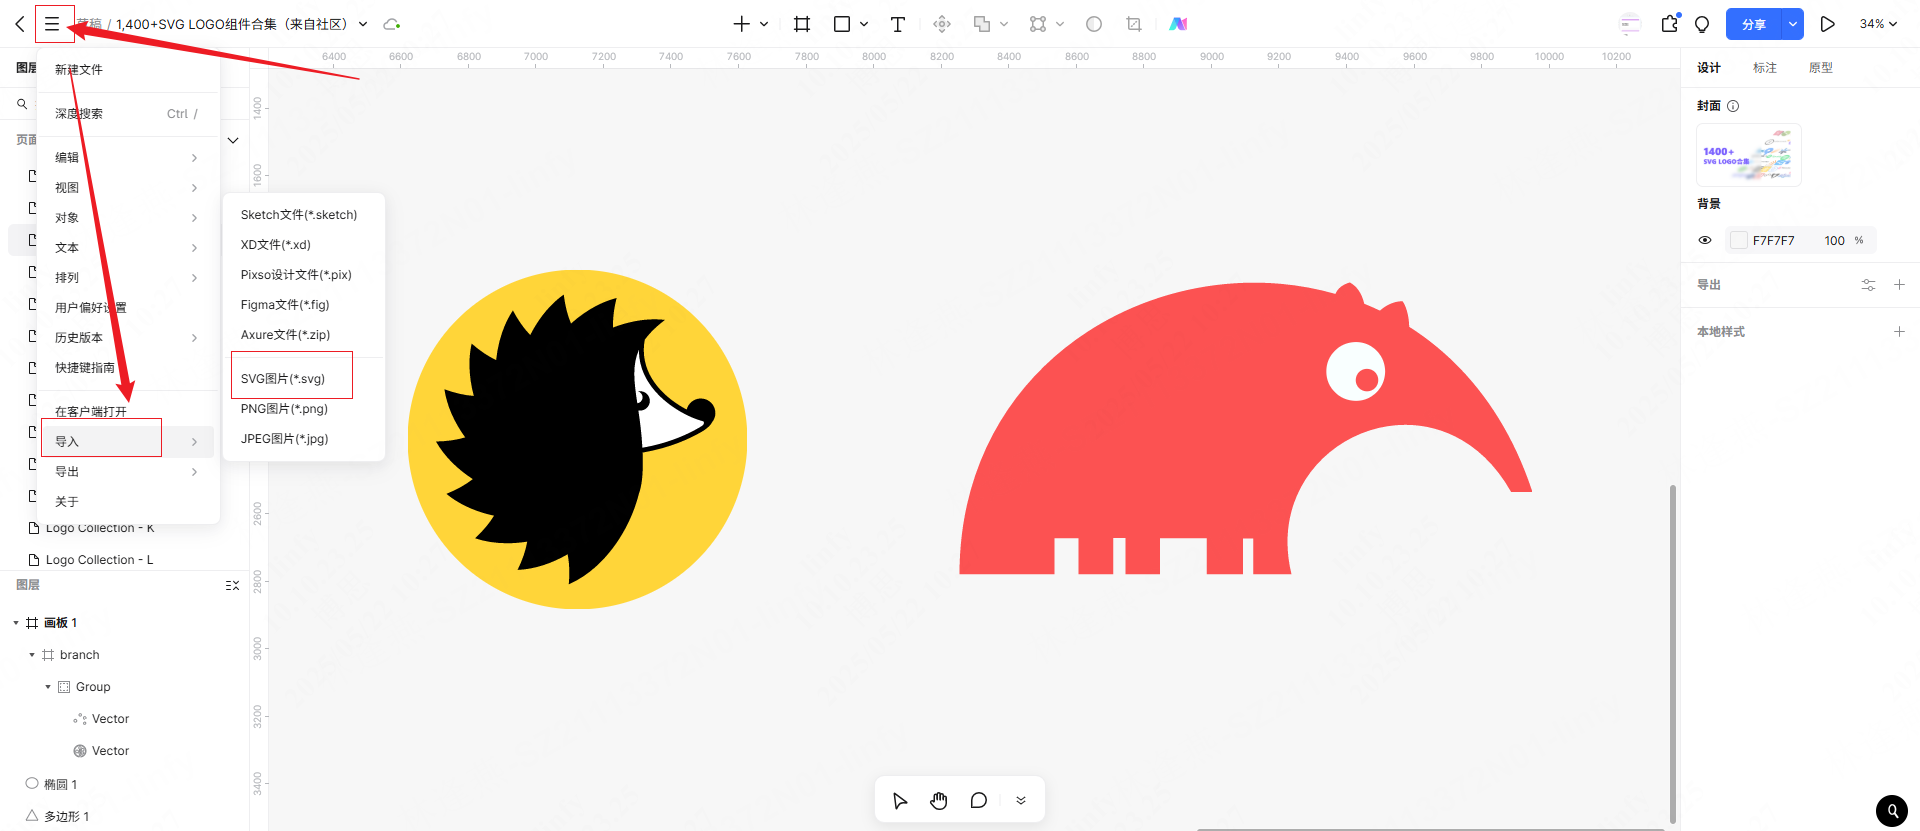
Task: Click the back arrow in top-left corner
Action: pos(20,24)
